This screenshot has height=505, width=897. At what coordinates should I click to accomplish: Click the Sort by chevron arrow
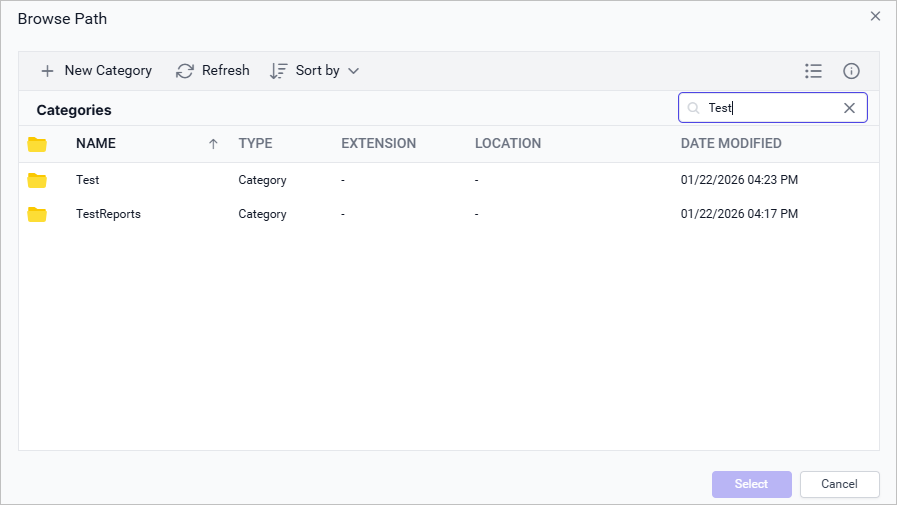point(353,71)
